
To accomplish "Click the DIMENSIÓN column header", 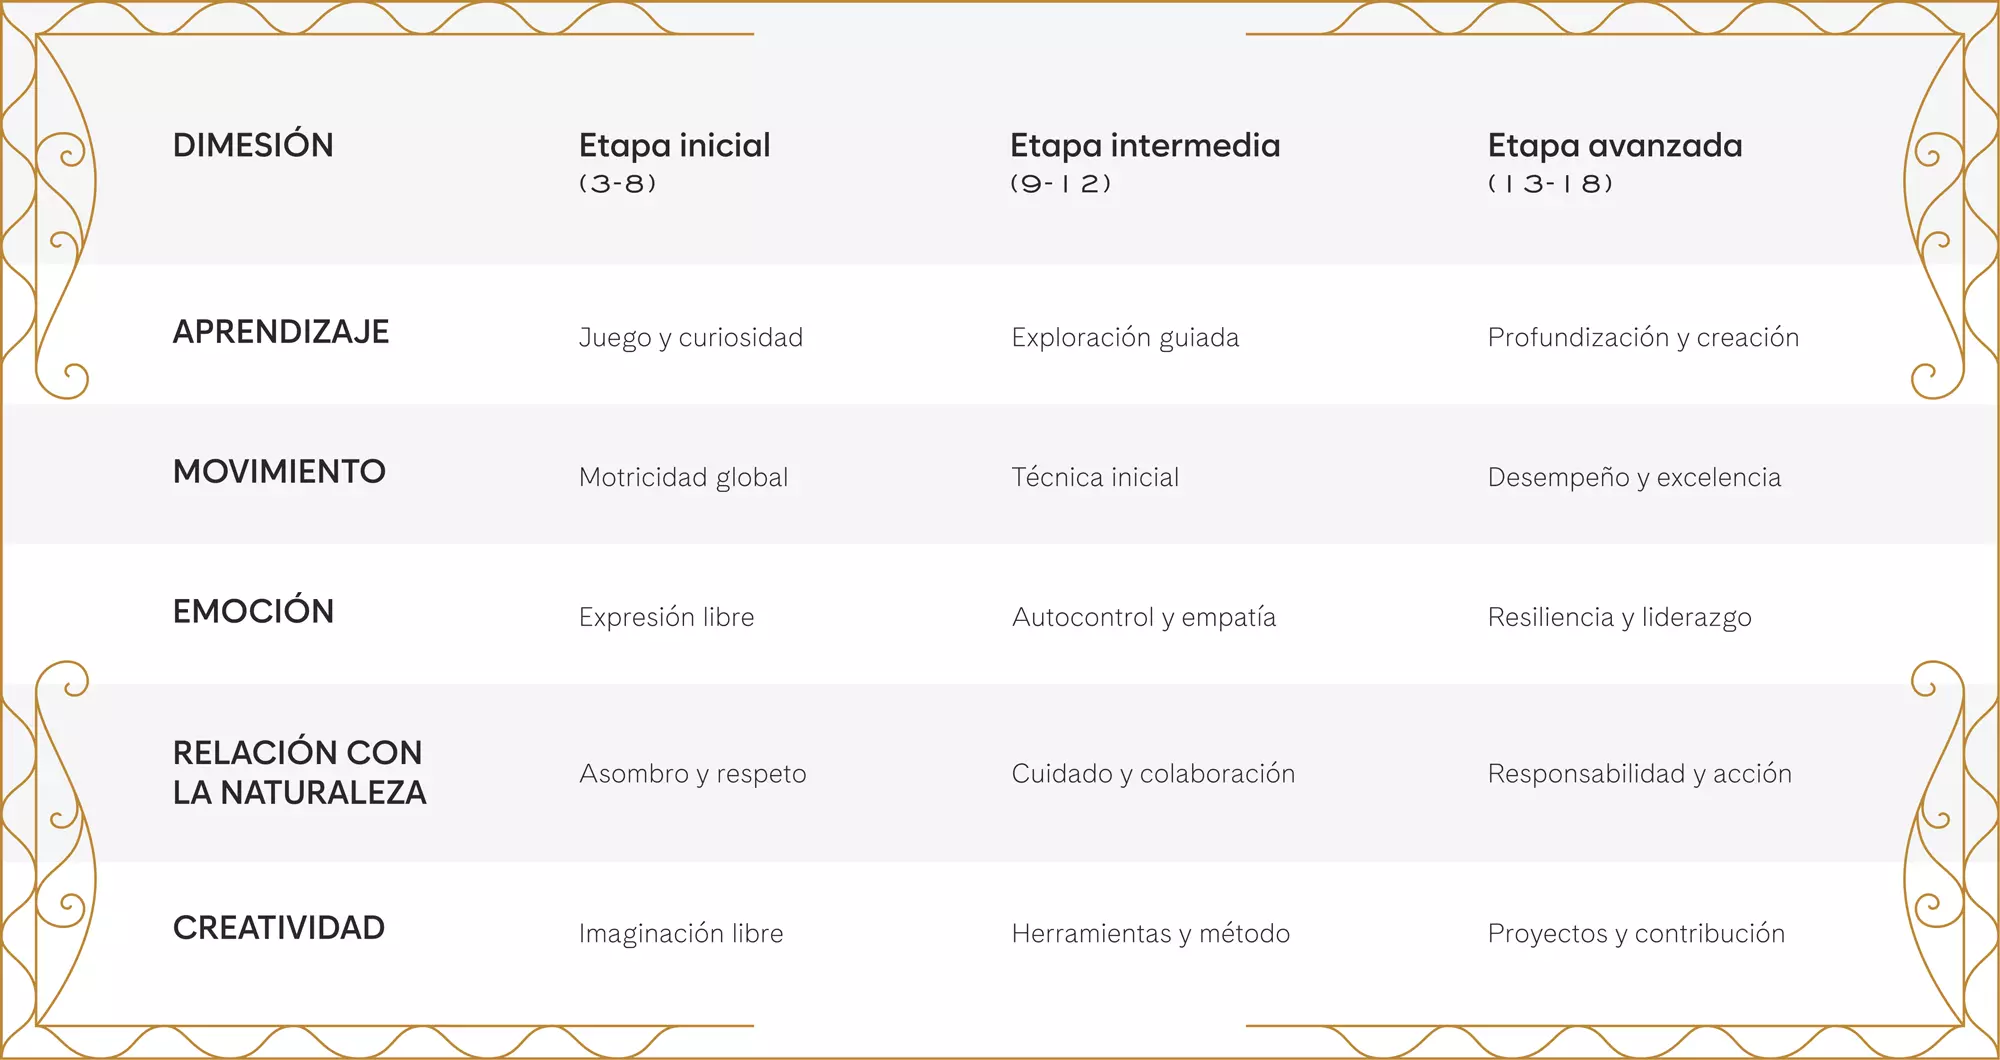I will pos(253,146).
